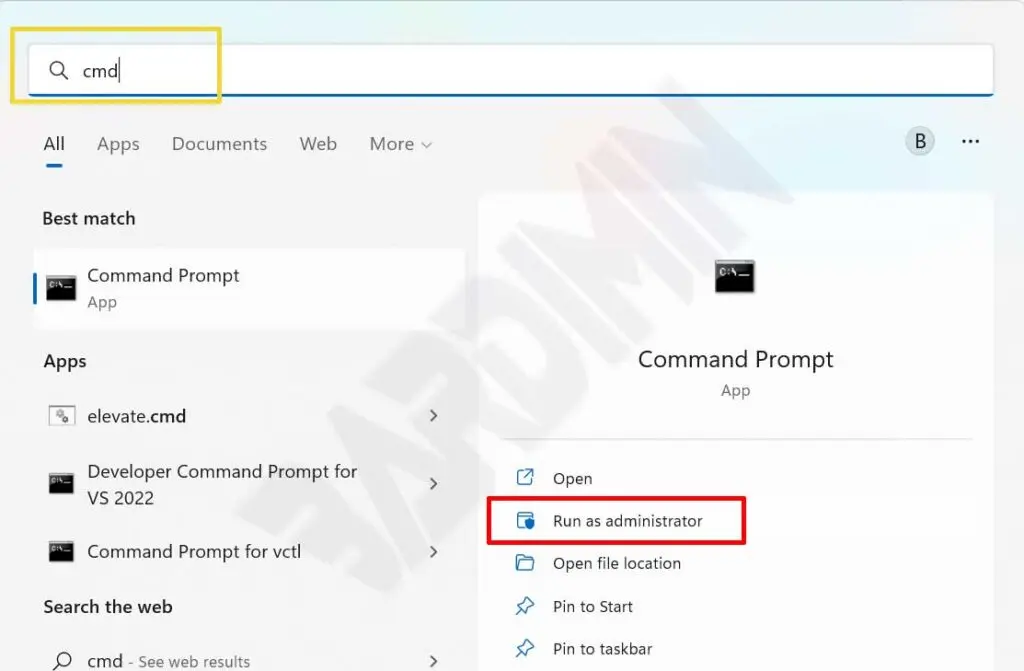Select the Command Prompt best match result
1024x671 pixels.
coord(249,288)
